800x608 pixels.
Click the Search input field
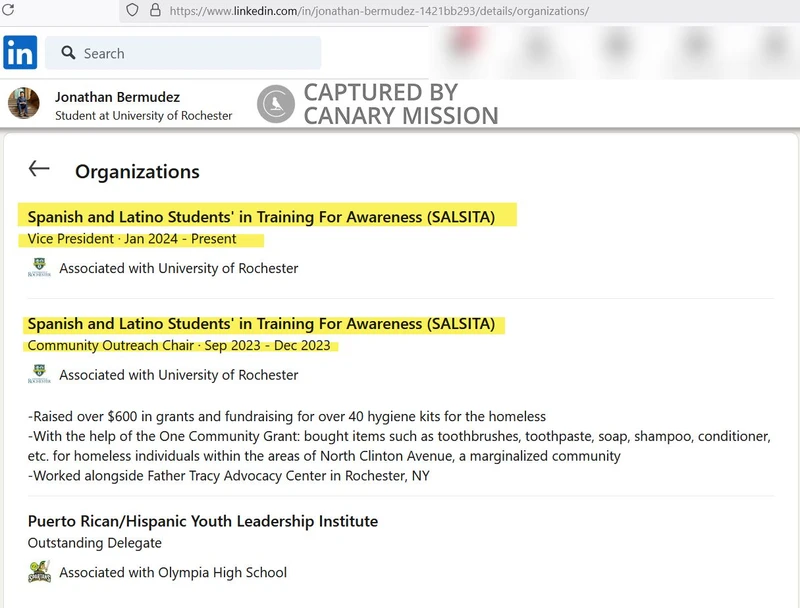(x=183, y=53)
